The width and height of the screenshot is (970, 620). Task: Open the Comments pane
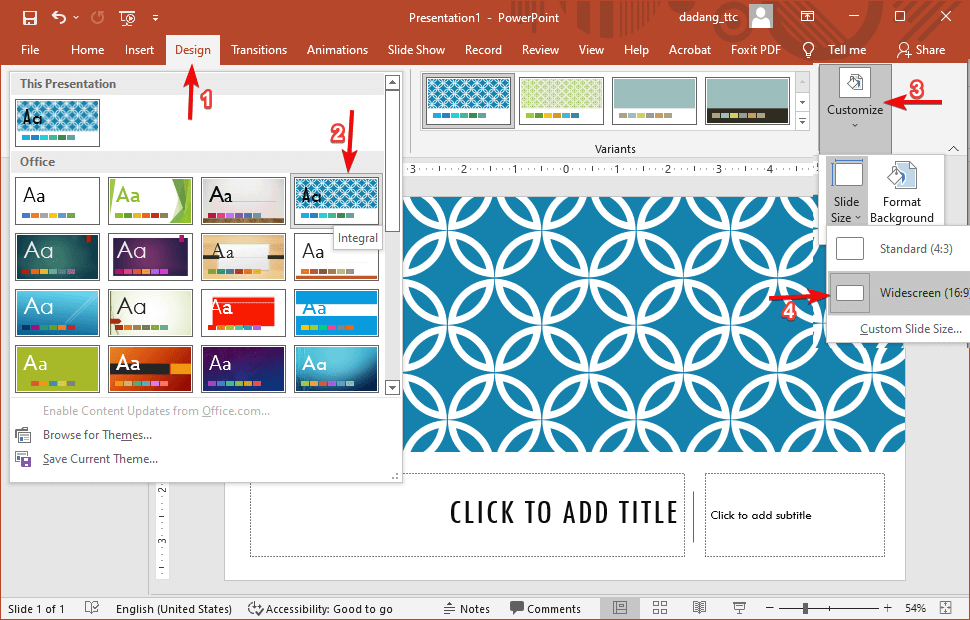tap(546, 608)
